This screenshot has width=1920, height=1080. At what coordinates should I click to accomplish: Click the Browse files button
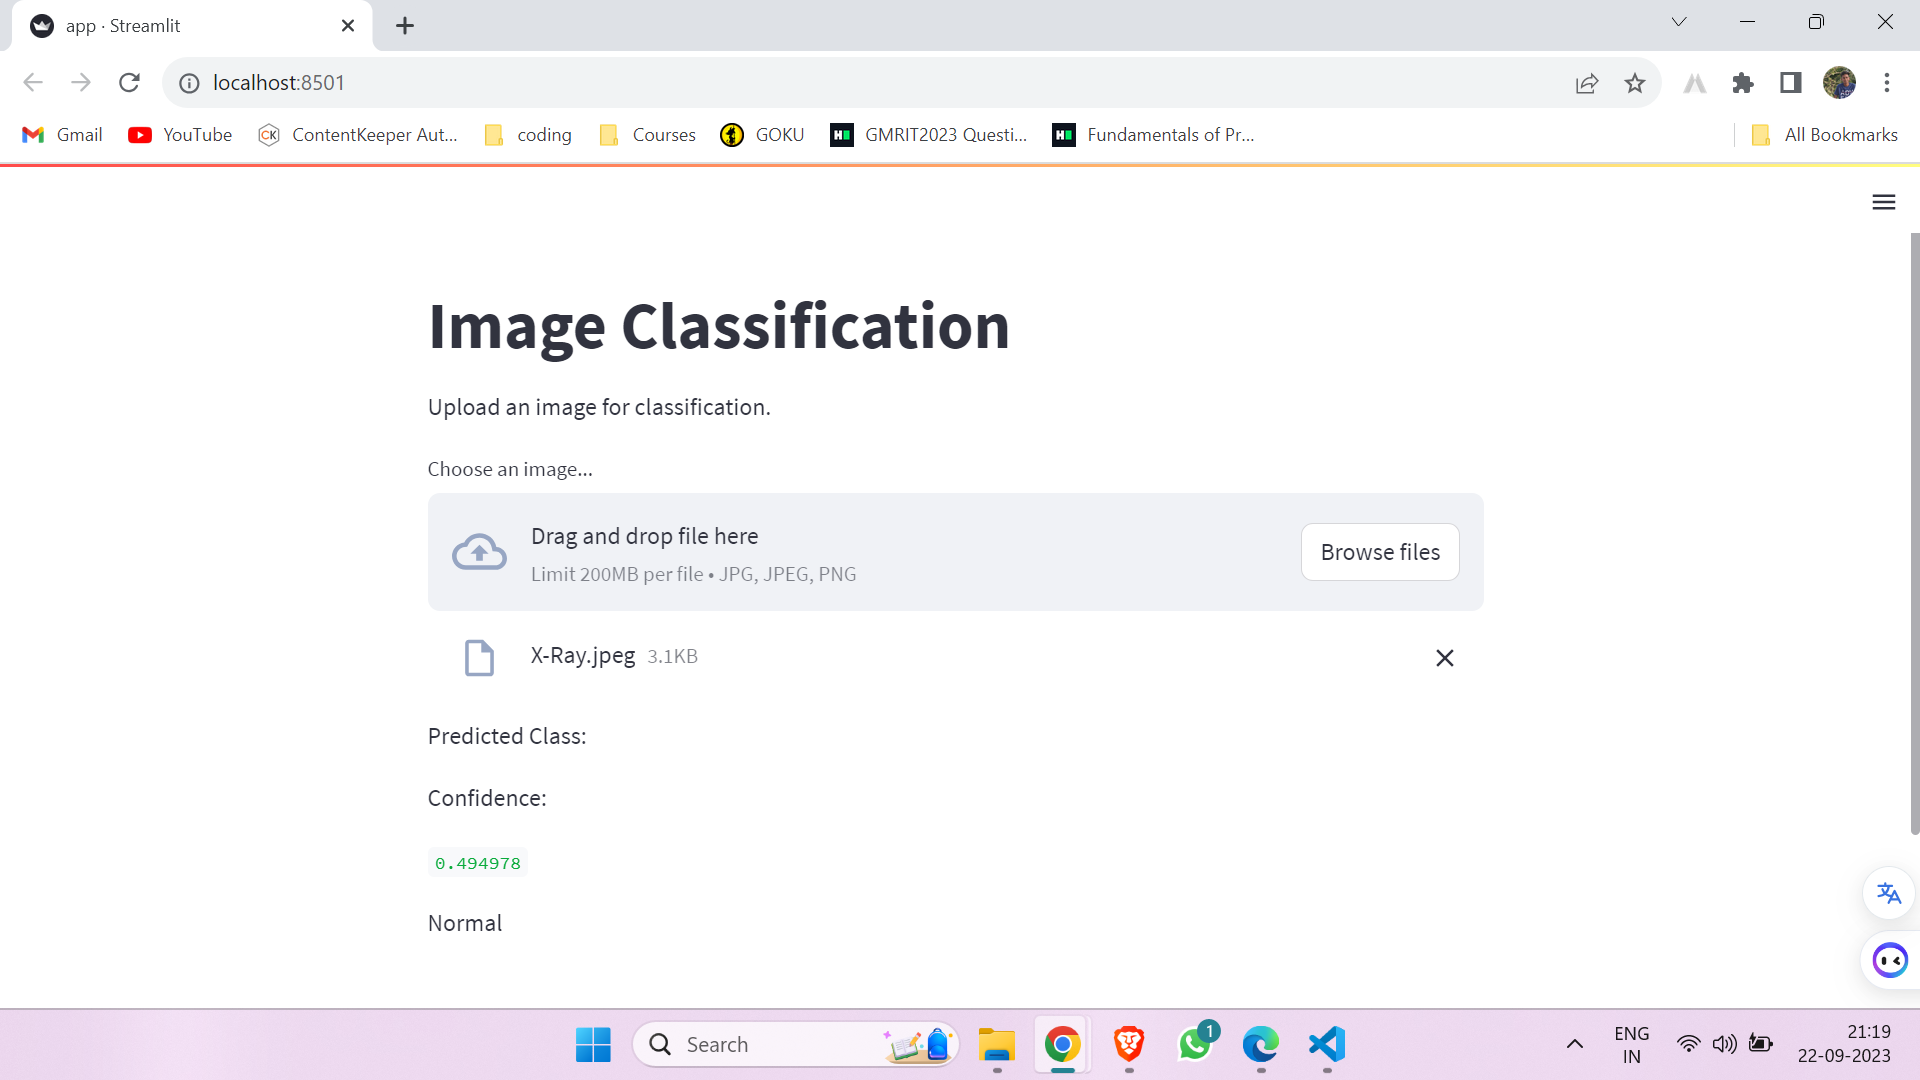point(1379,552)
